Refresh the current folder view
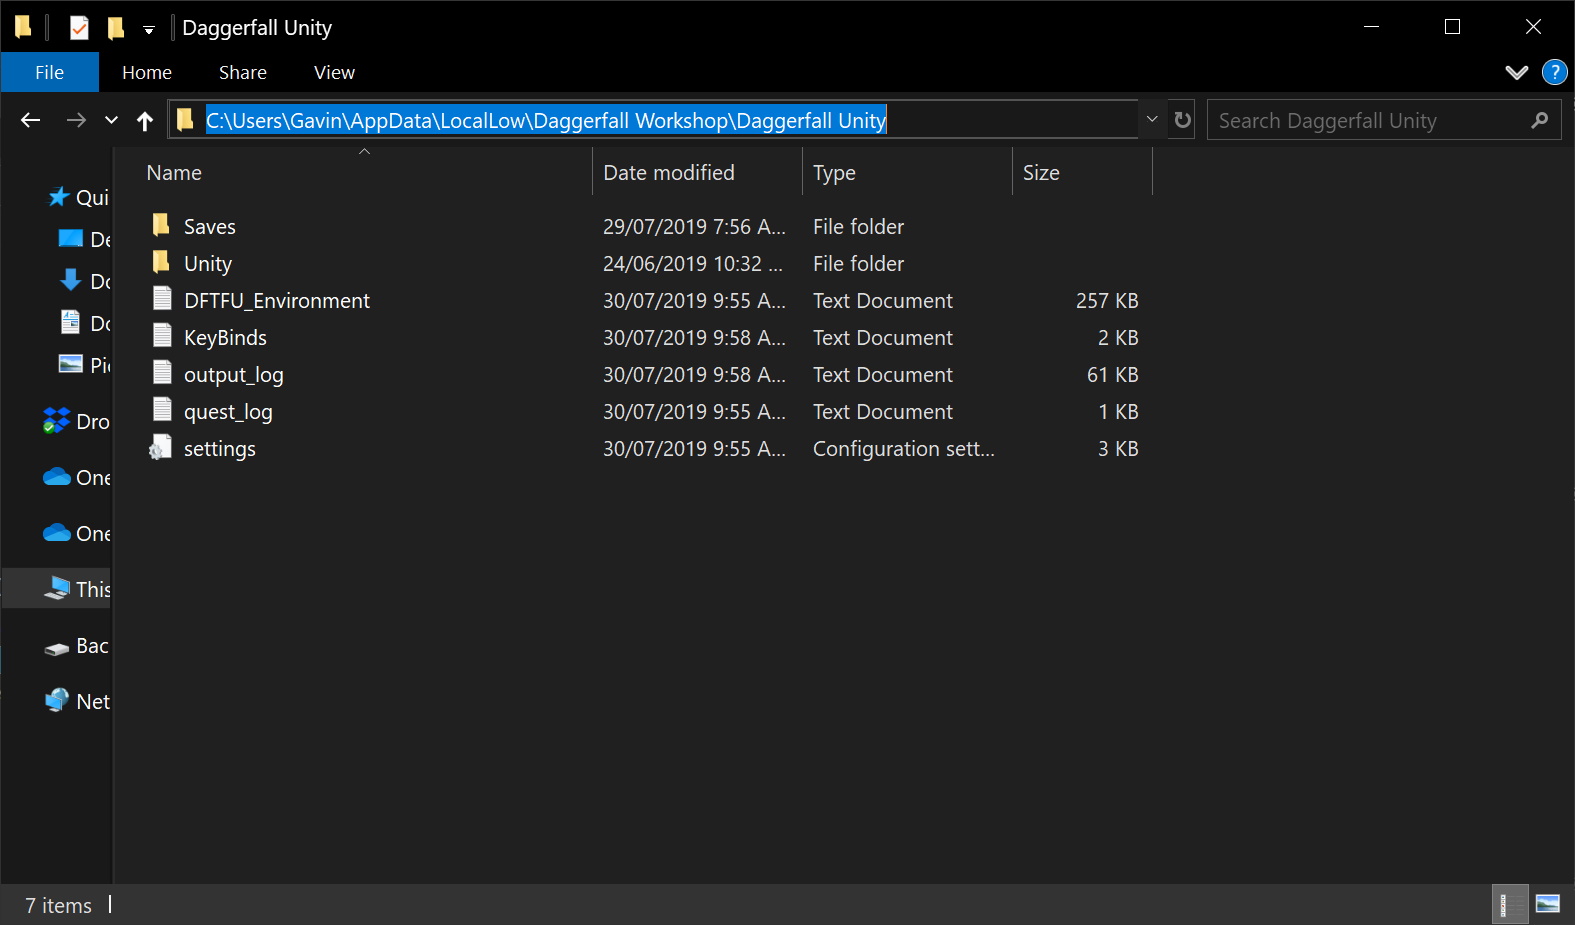The width and height of the screenshot is (1575, 925). tap(1183, 120)
